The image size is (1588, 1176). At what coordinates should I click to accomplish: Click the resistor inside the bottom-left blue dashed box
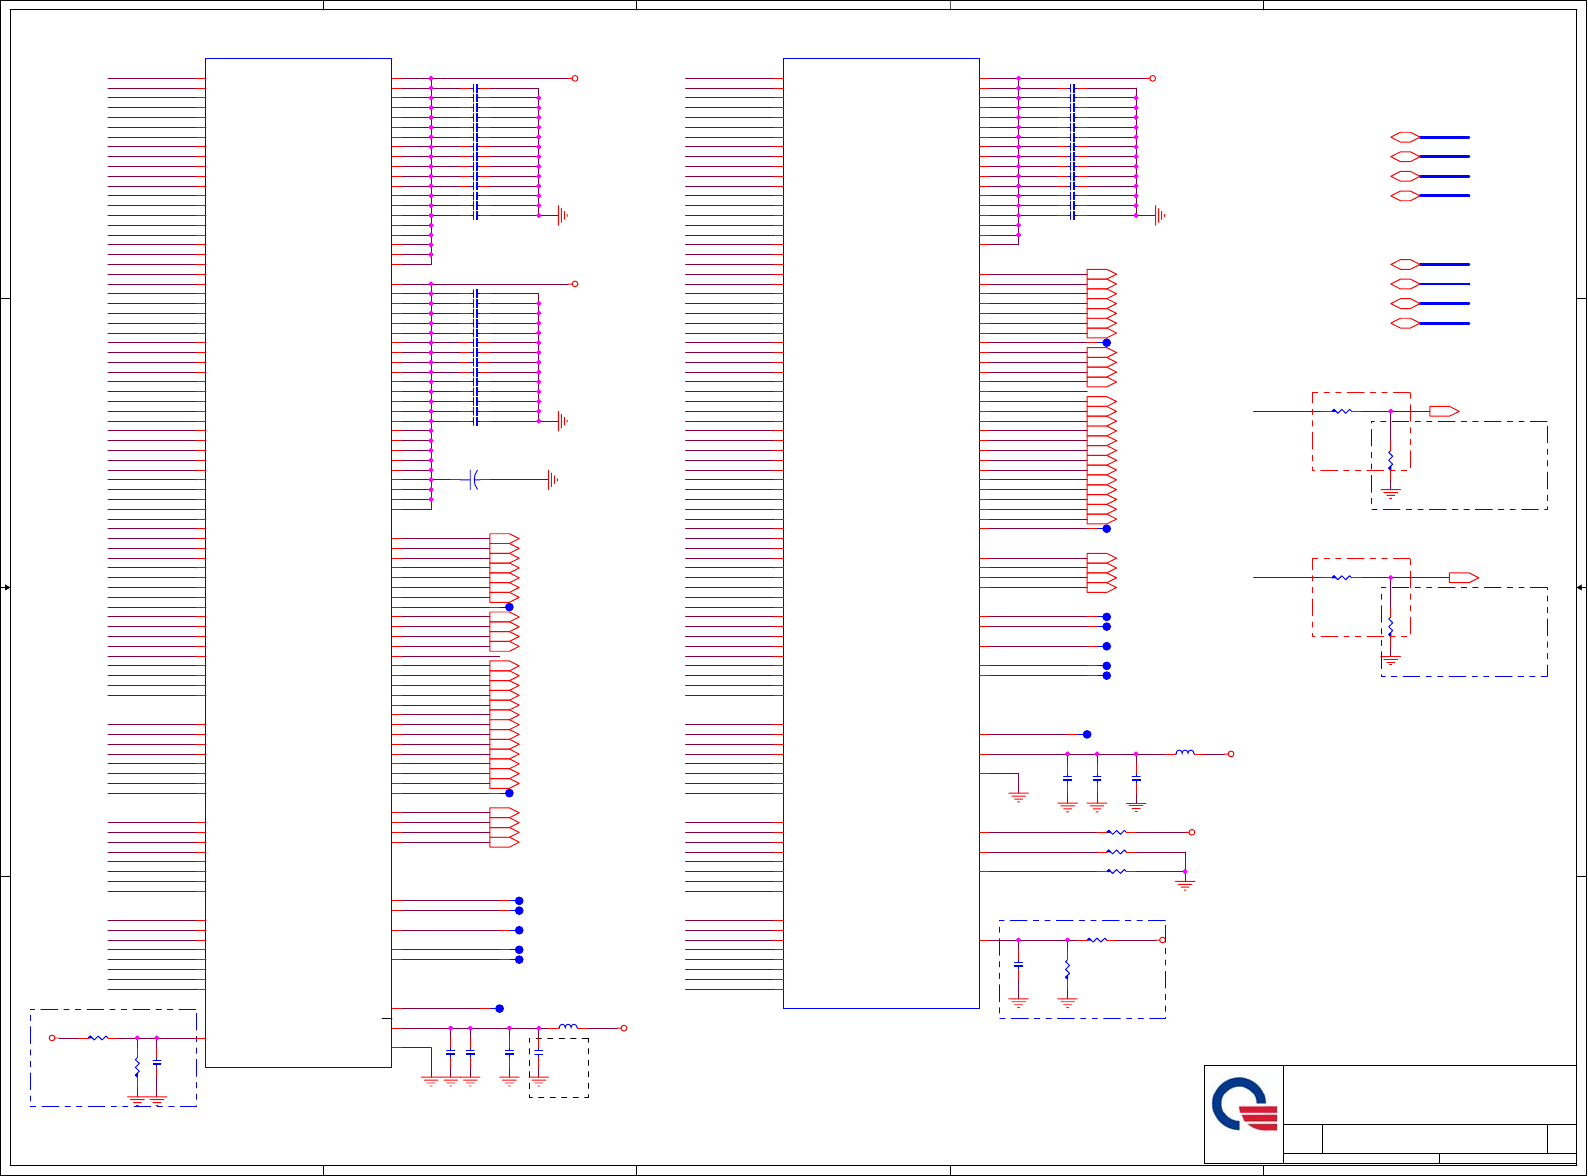point(98,1038)
